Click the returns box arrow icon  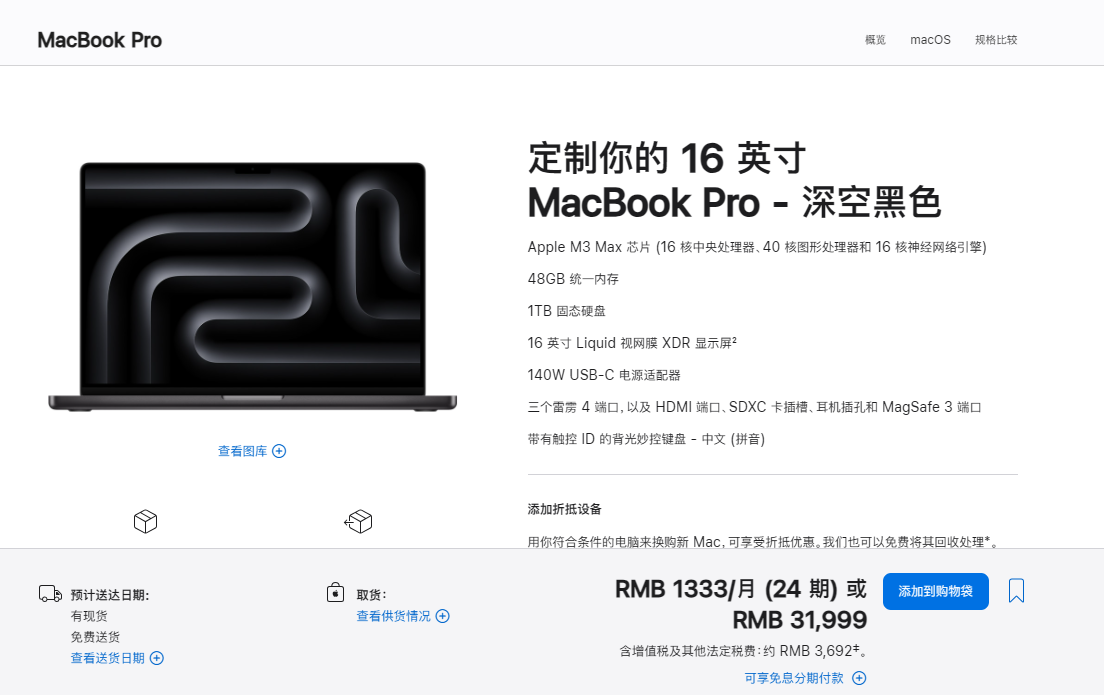[x=358, y=522]
